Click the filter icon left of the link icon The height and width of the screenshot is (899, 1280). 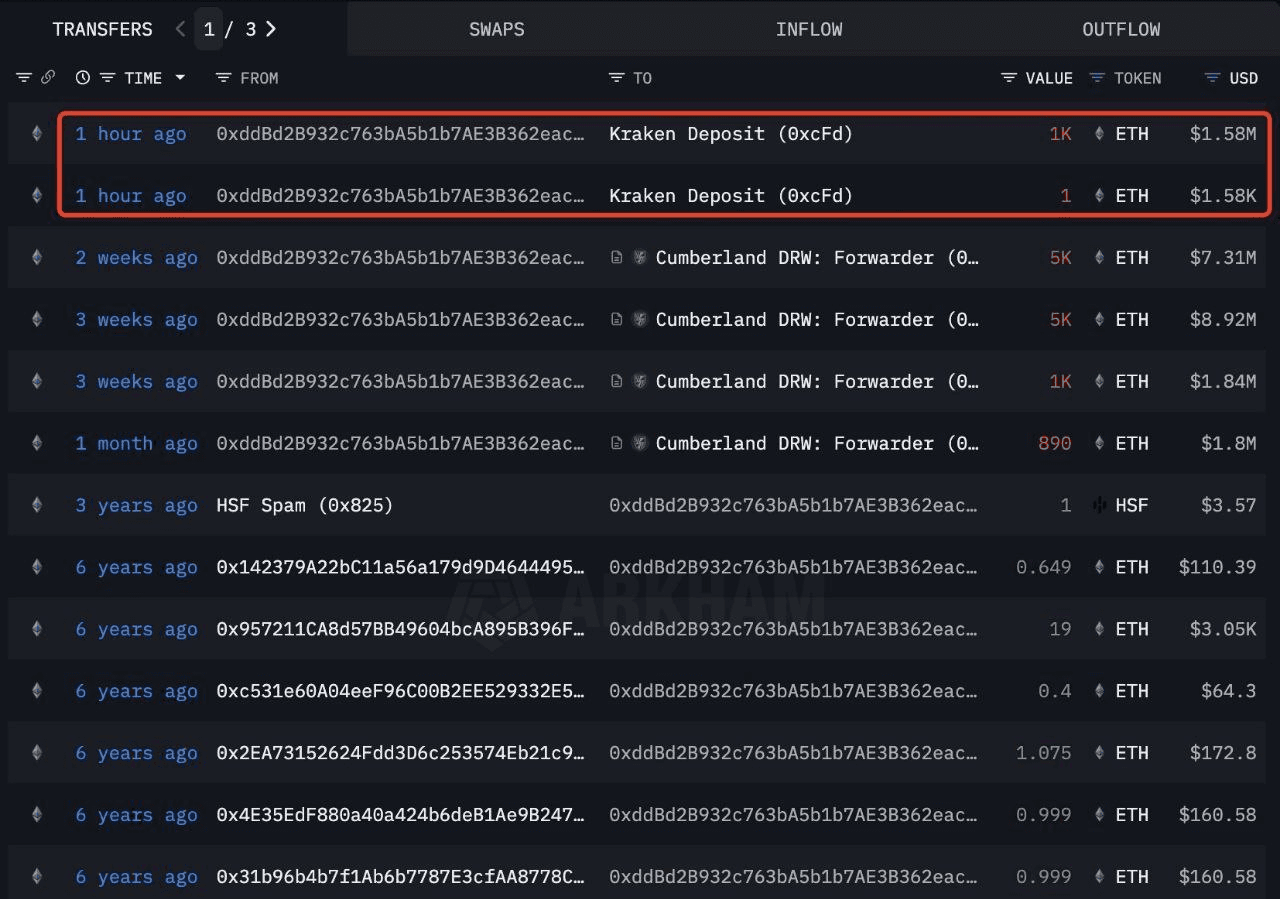(23, 78)
